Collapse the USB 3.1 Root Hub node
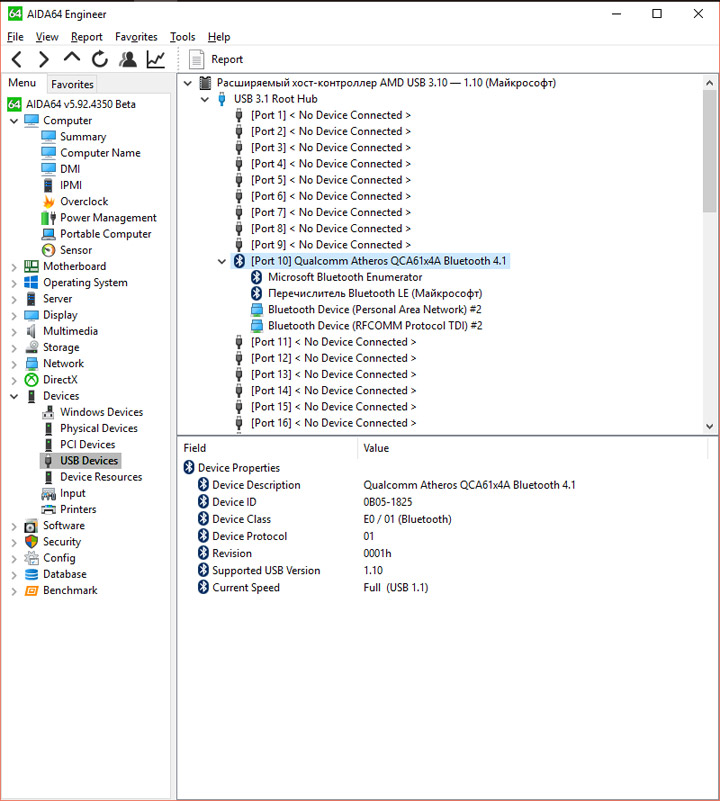720x801 pixels. point(205,99)
